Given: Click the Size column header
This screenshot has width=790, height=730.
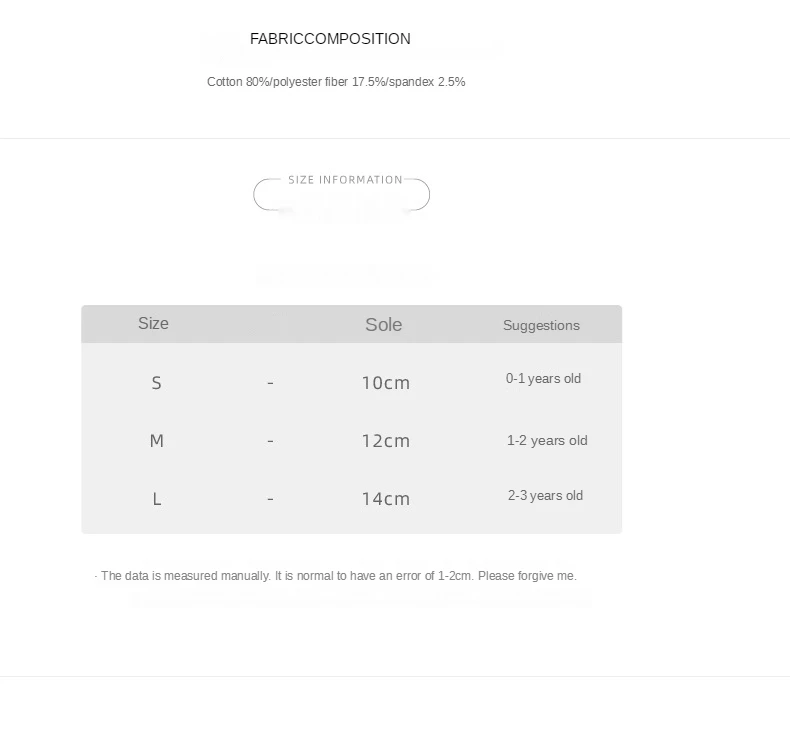Looking at the screenshot, I should tap(153, 323).
